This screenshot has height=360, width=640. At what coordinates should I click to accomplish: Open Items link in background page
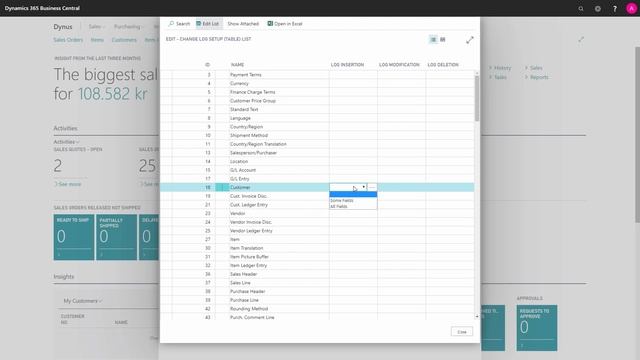click(97, 40)
